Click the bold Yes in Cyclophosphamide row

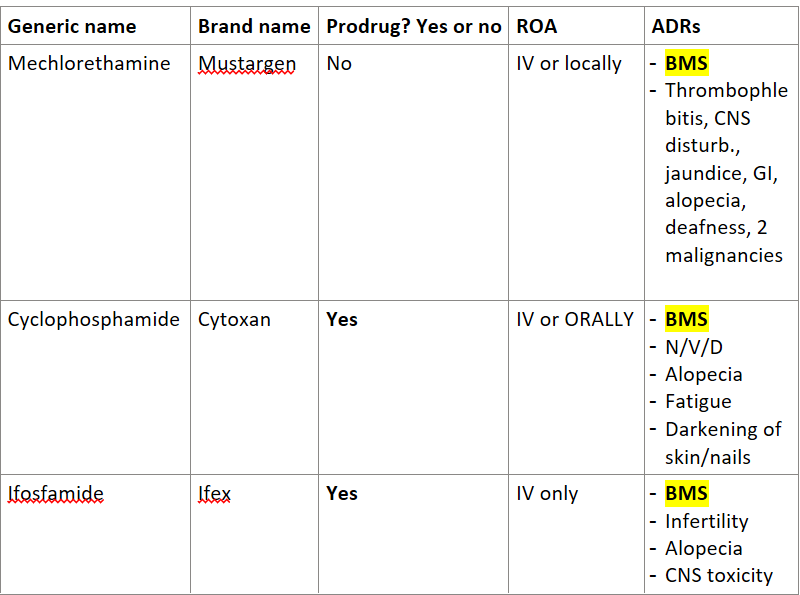coord(342,319)
